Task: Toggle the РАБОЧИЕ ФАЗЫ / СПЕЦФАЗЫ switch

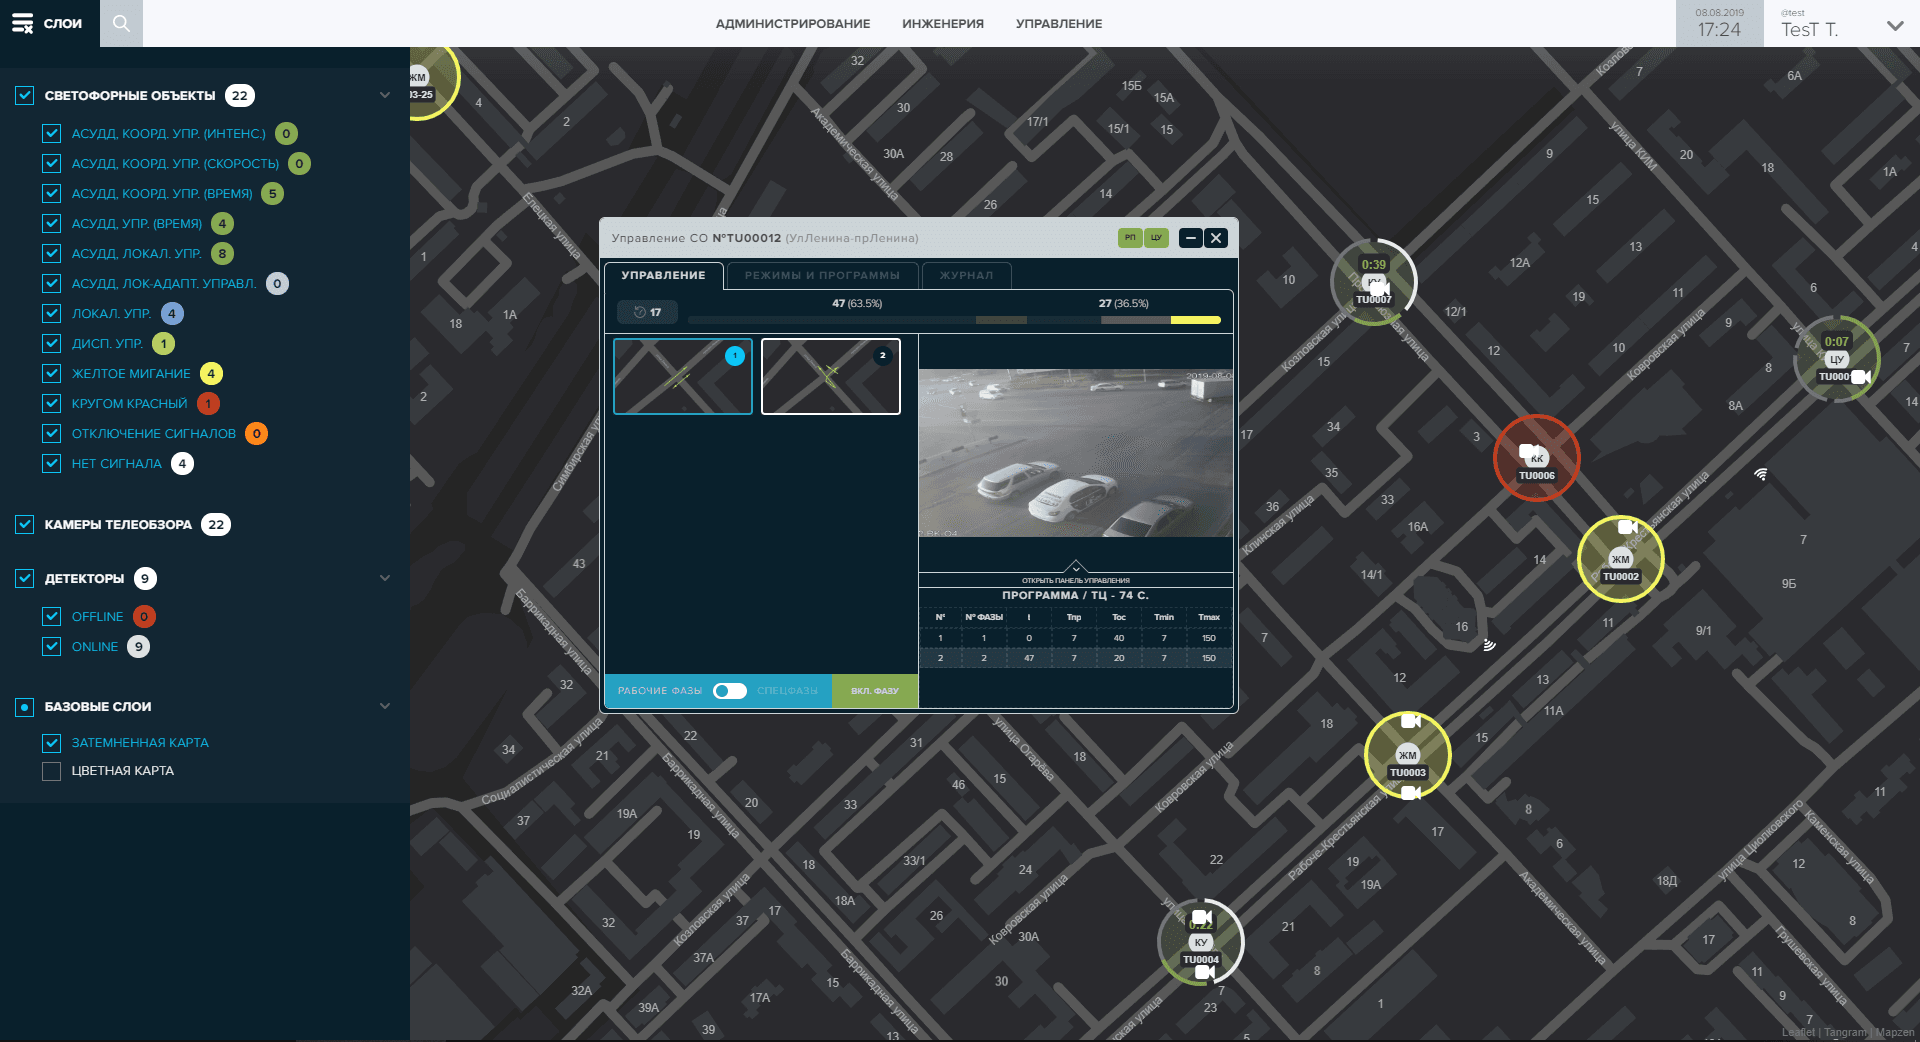Action: [x=730, y=691]
